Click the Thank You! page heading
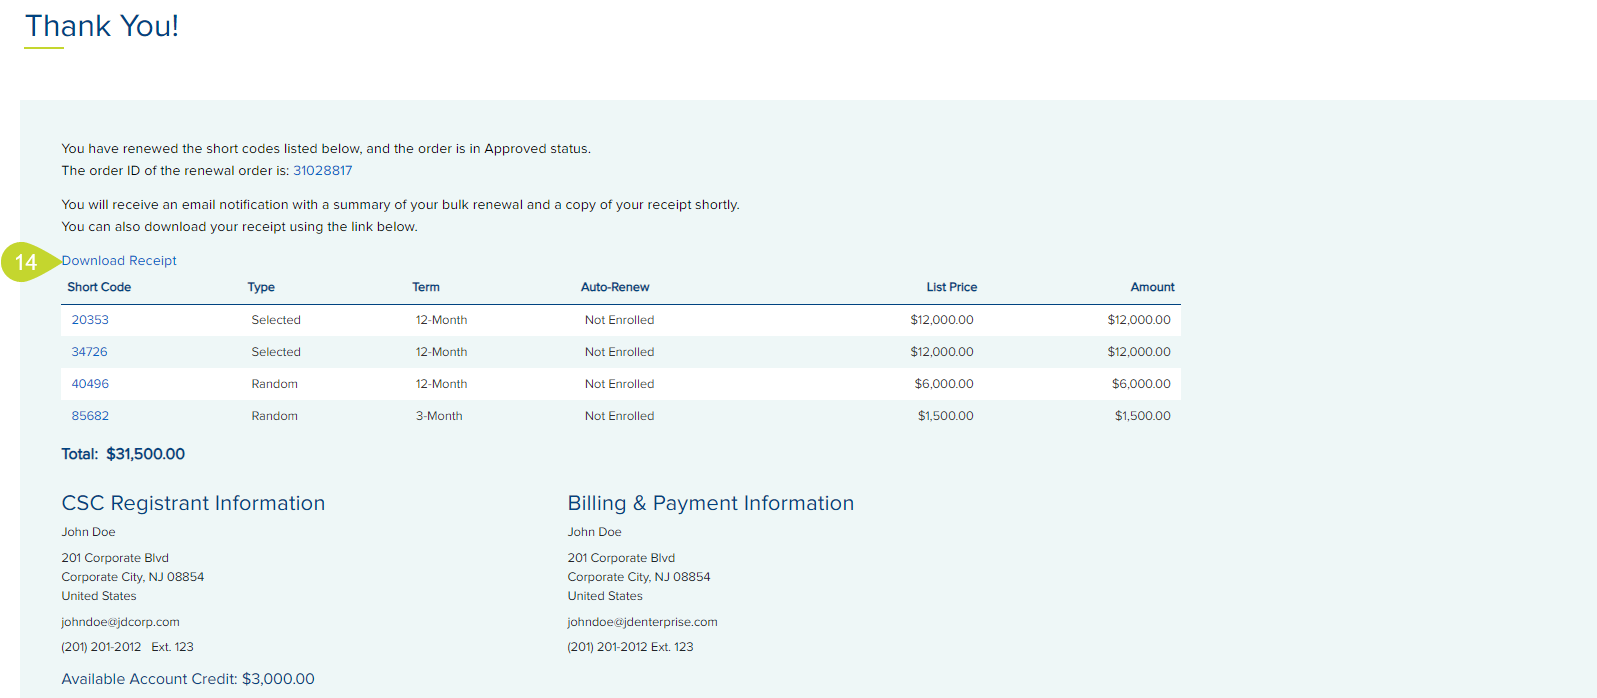1597x698 pixels. 102,26
